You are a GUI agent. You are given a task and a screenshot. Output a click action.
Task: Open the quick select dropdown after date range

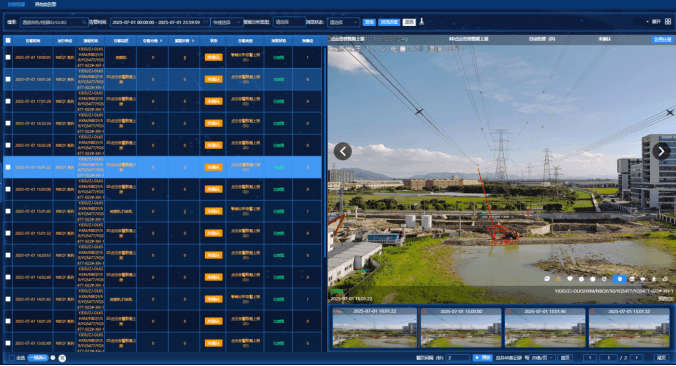(x=227, y=22)
